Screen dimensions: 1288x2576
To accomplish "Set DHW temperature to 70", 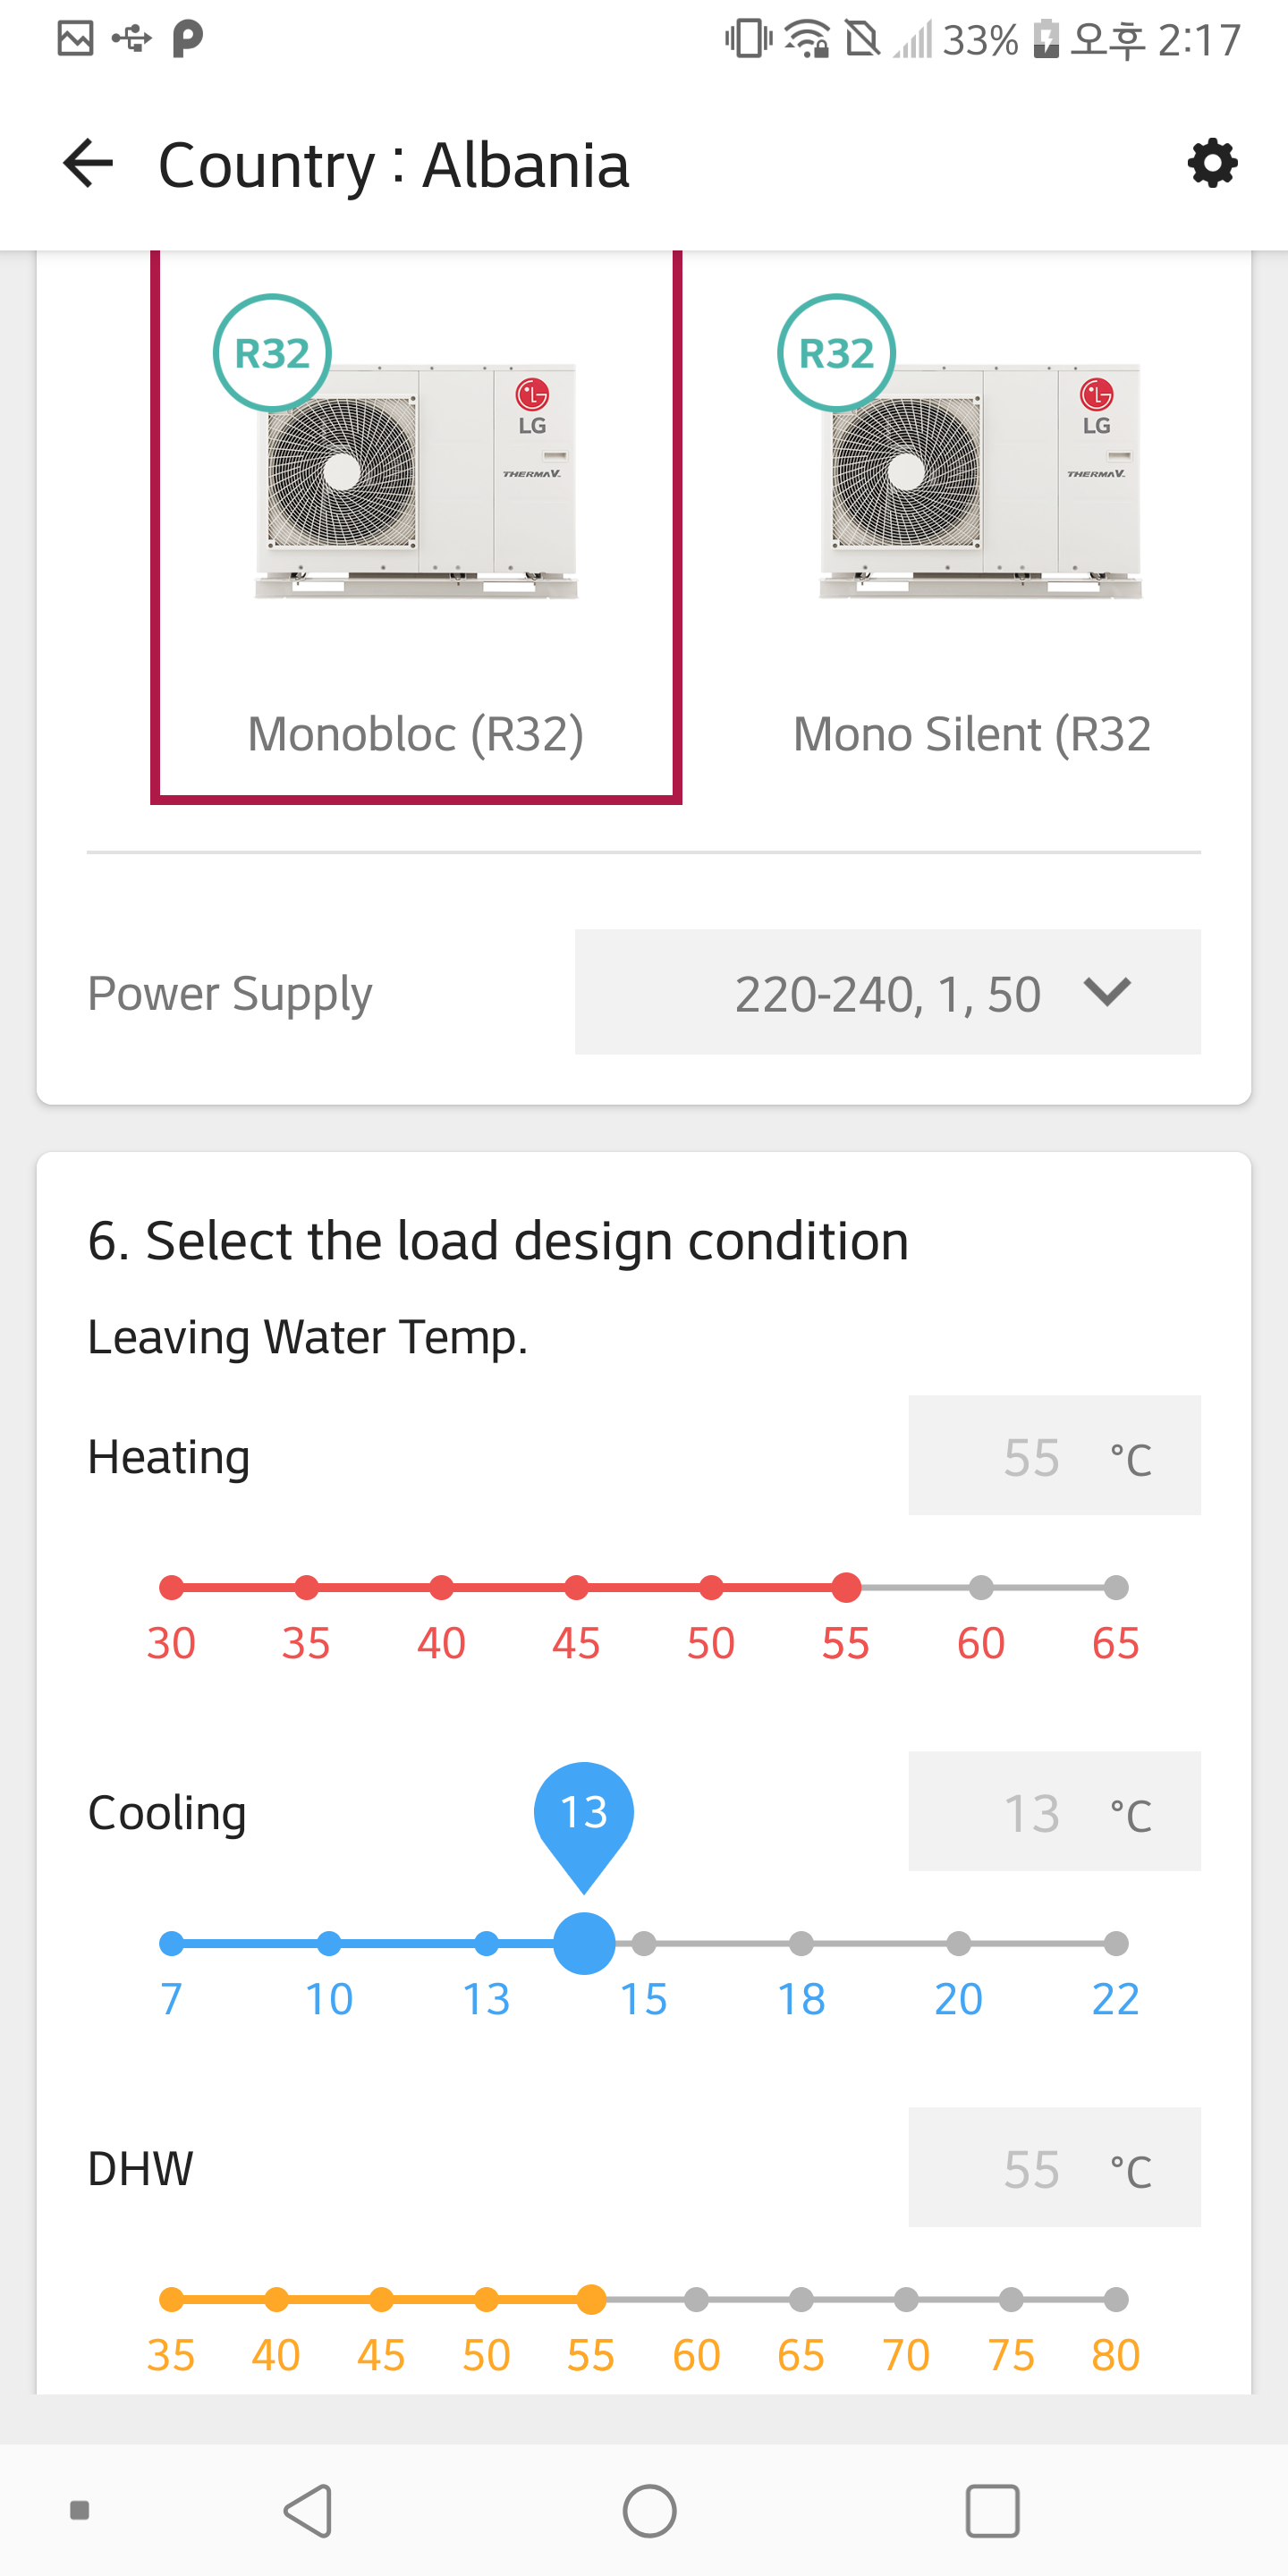I will coord(906,2300).
